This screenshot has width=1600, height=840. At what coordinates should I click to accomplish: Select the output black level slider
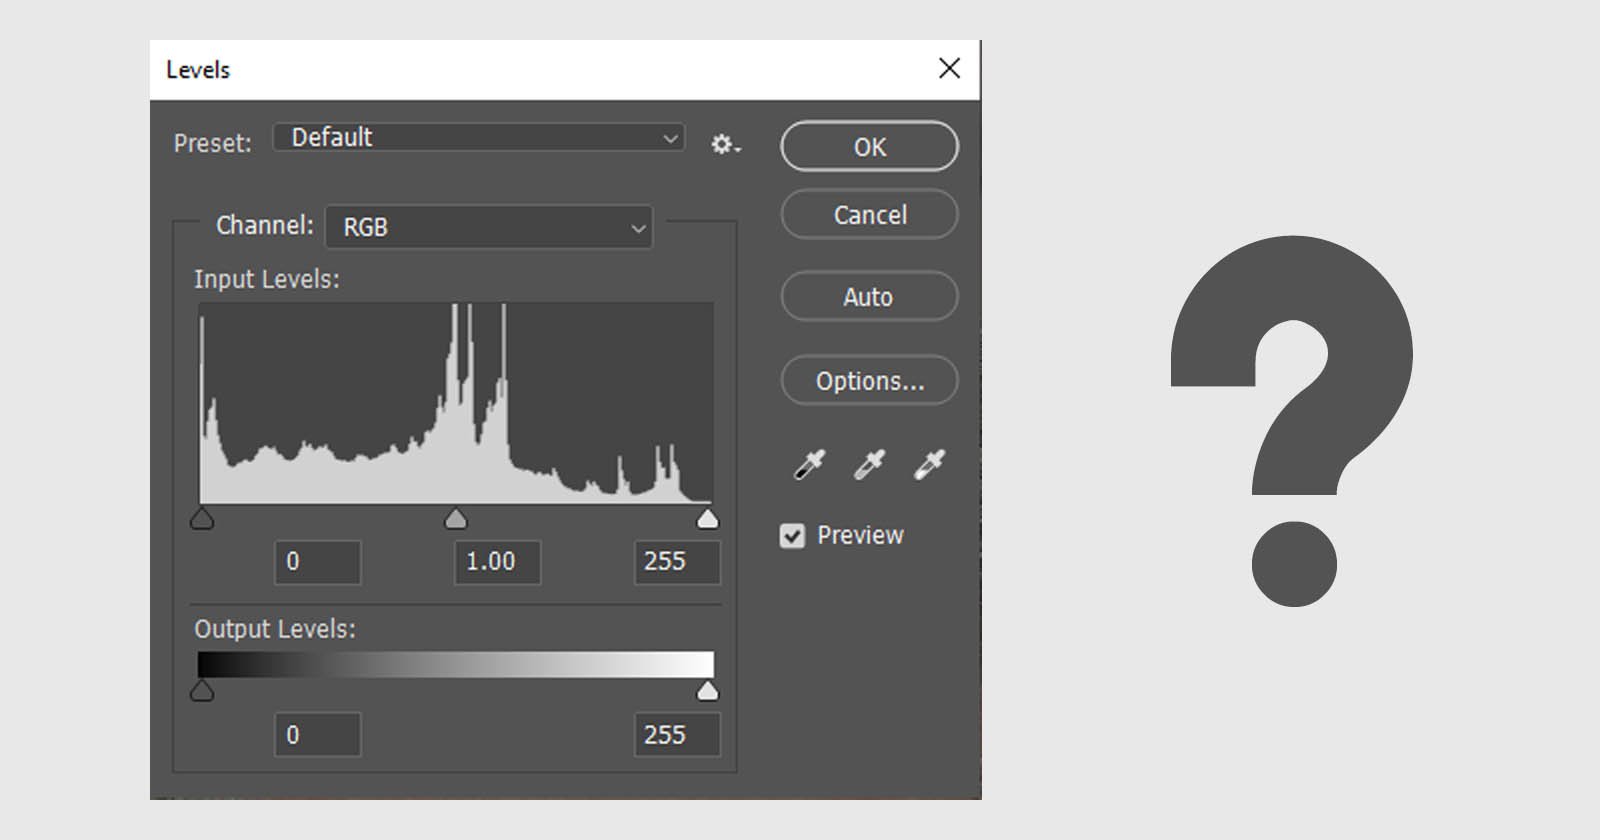click(202, 690)
